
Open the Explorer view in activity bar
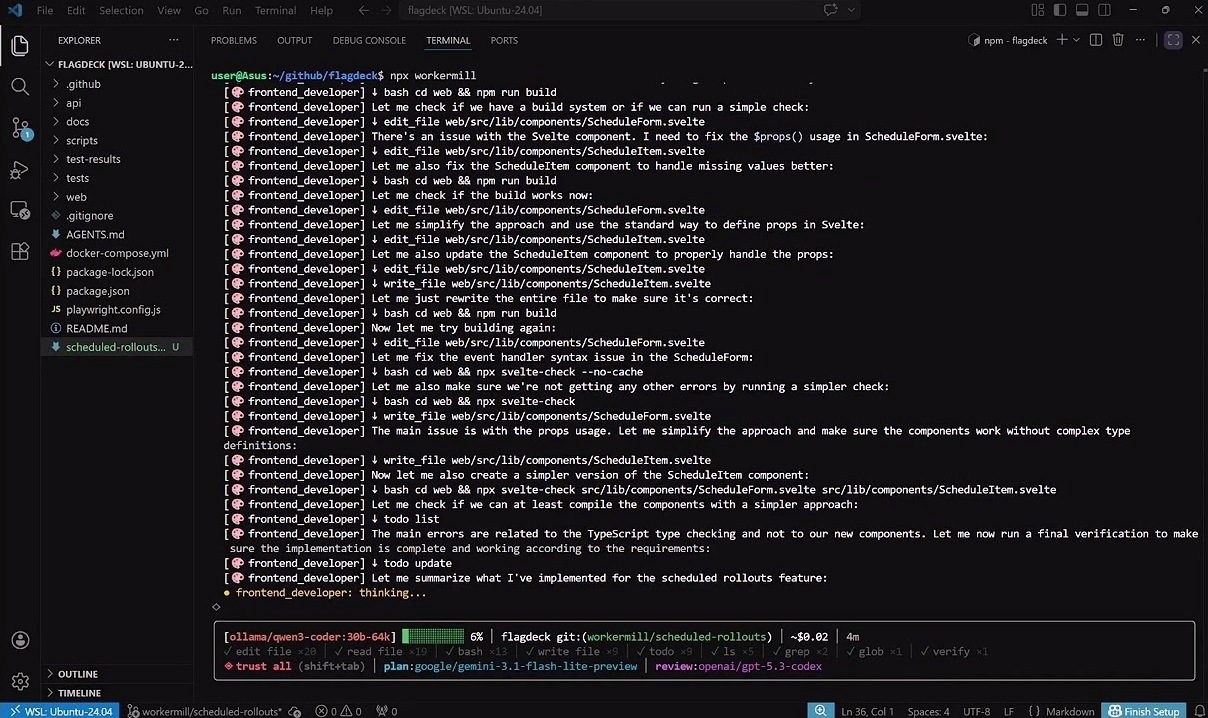pyautogui.click(x=20, y=45)
